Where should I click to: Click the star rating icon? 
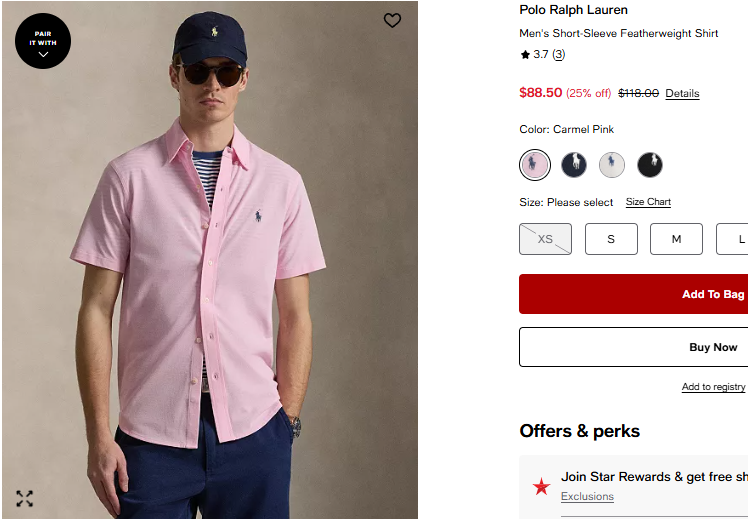point(525,54)
